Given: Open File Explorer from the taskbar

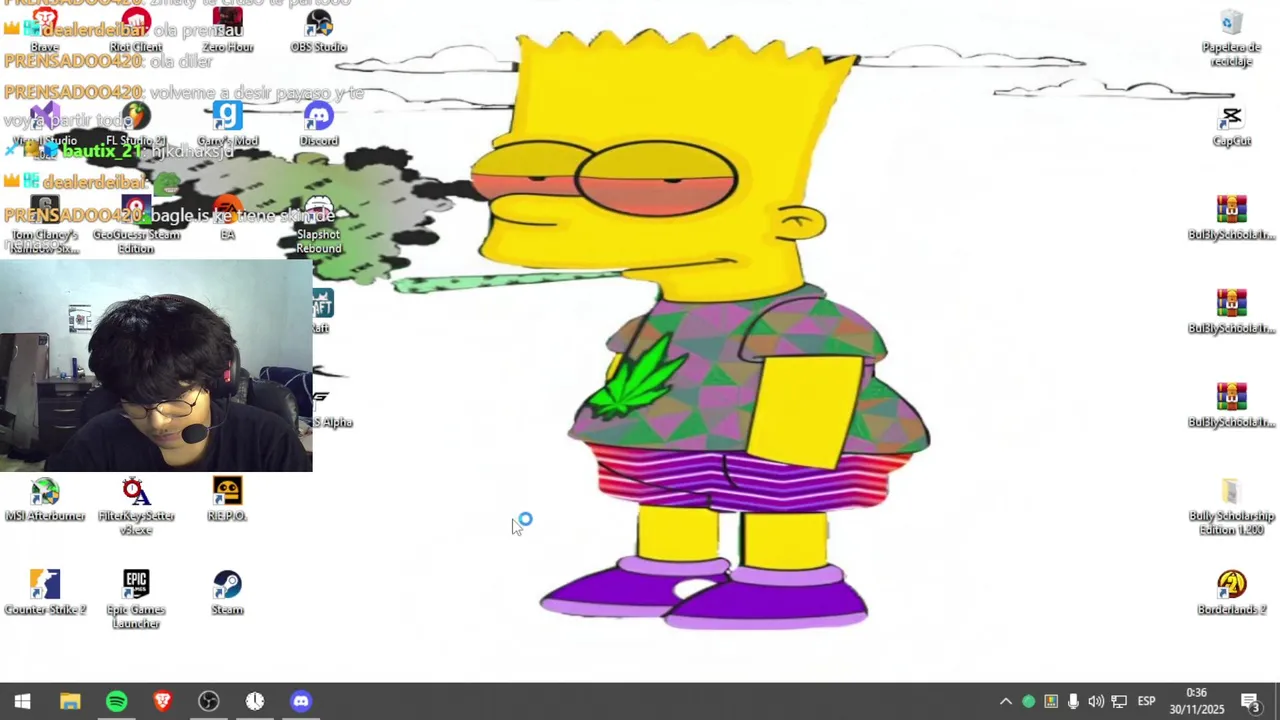Looking at the screenshot, I should pyautogui.click(x=70, y=701).
